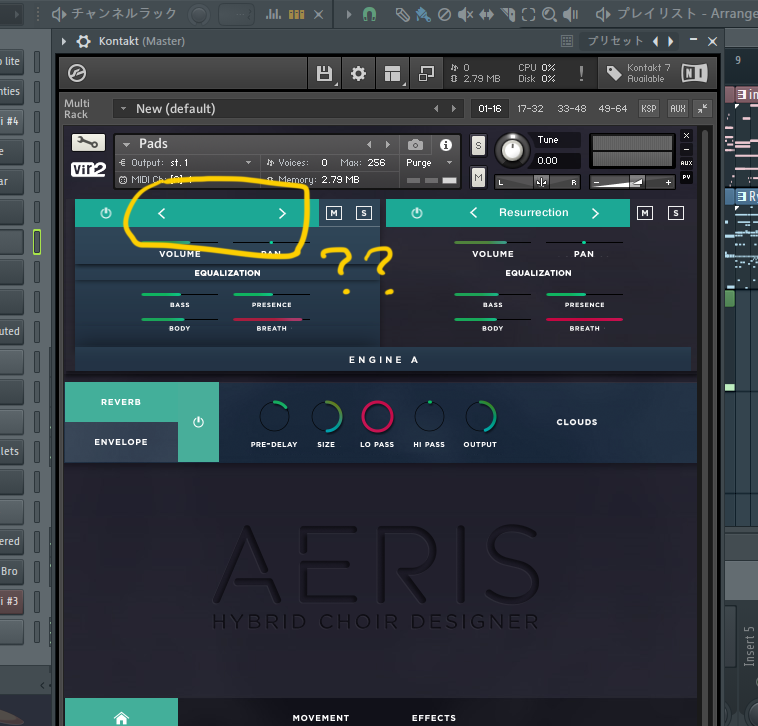This screenshot has height=726, width=758.
Task: Select next sound on left engine layer
Action: (x=282, y=213)
